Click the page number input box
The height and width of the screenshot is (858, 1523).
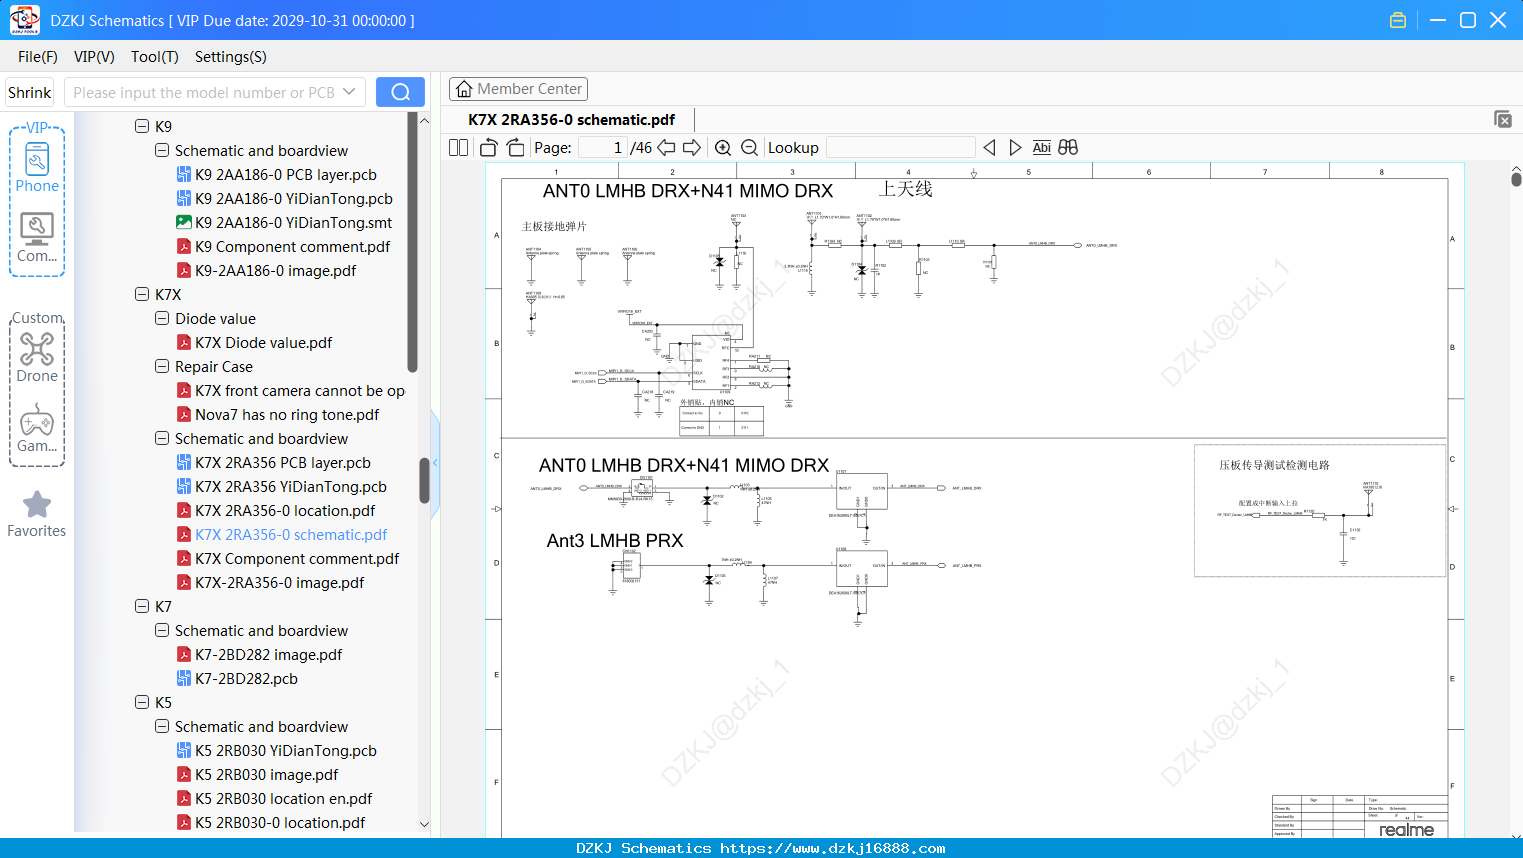click(x=603, y=148)
